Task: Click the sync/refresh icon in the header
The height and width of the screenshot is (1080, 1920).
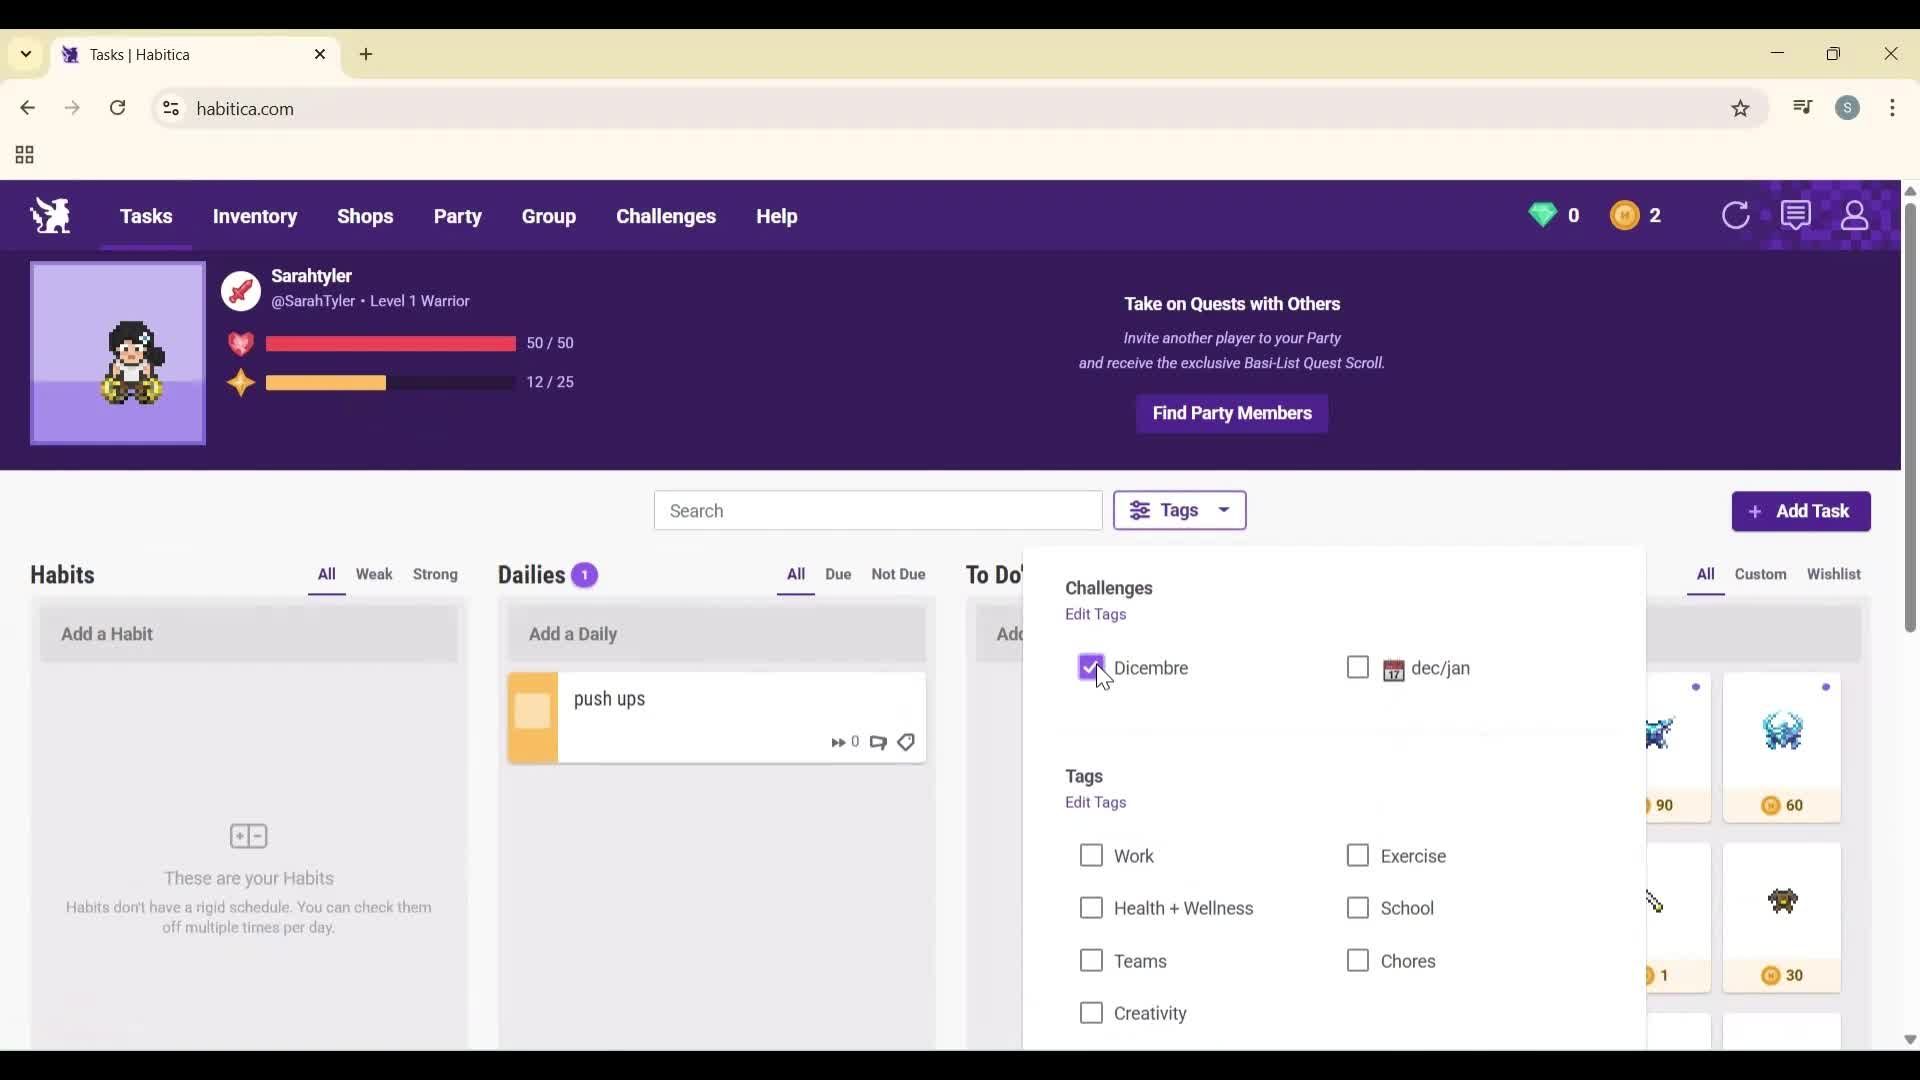Action: coord(1737,215)
